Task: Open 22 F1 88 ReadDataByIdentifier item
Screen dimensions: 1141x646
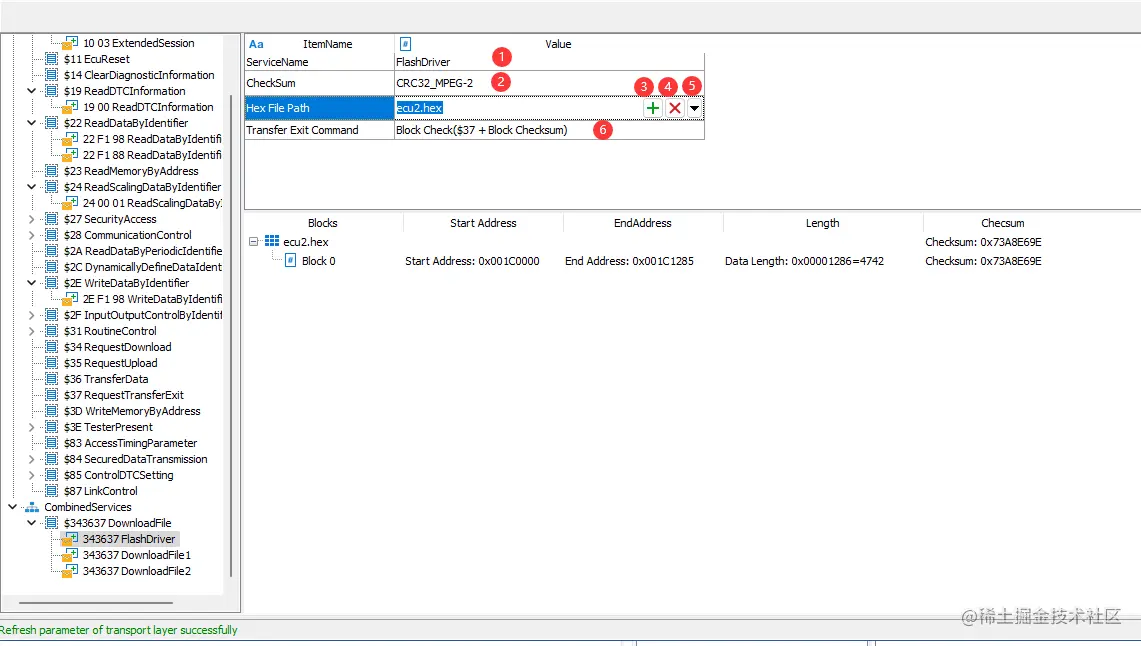Action: click(x=152, y=155)
